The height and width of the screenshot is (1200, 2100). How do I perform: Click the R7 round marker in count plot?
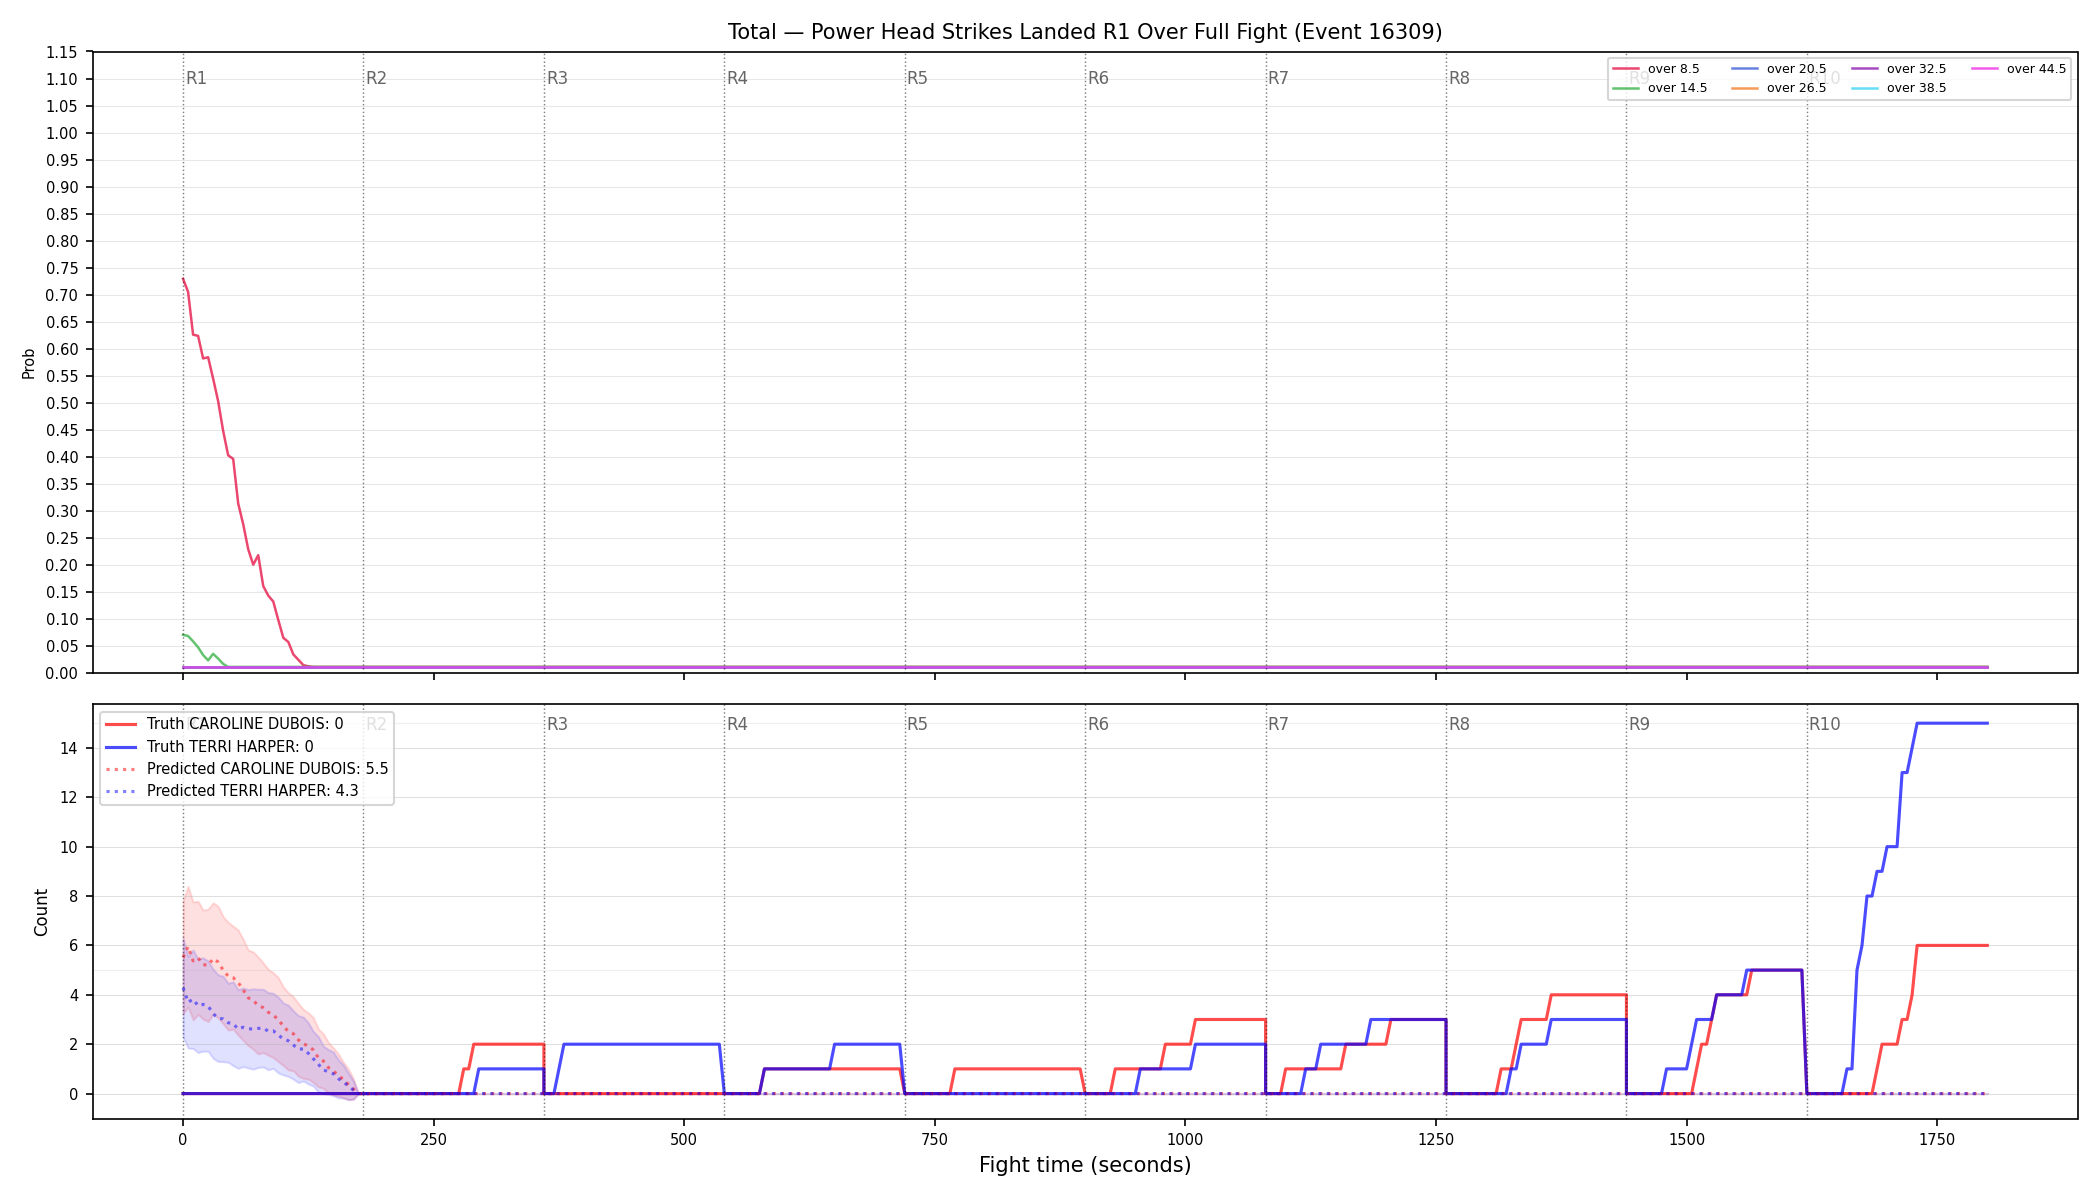[1278, 724]
